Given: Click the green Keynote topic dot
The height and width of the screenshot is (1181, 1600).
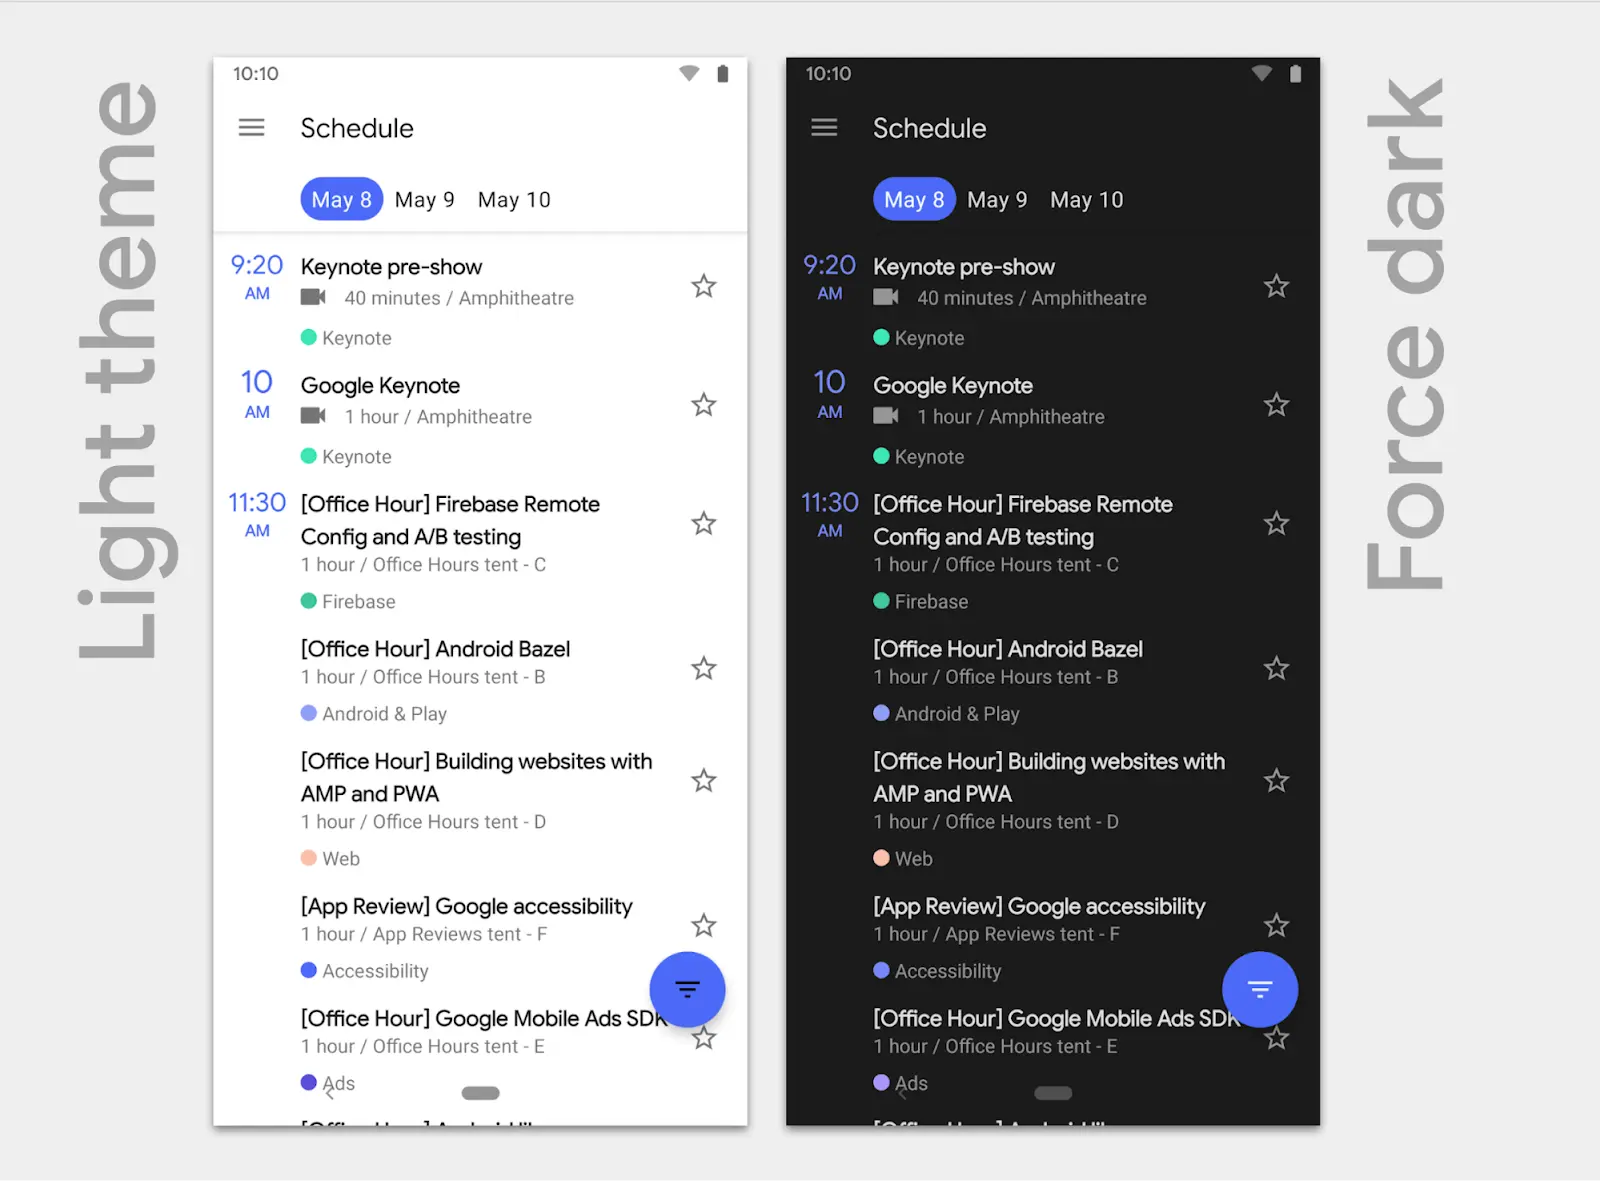Looking at the screenshot, I should point(309,337).
